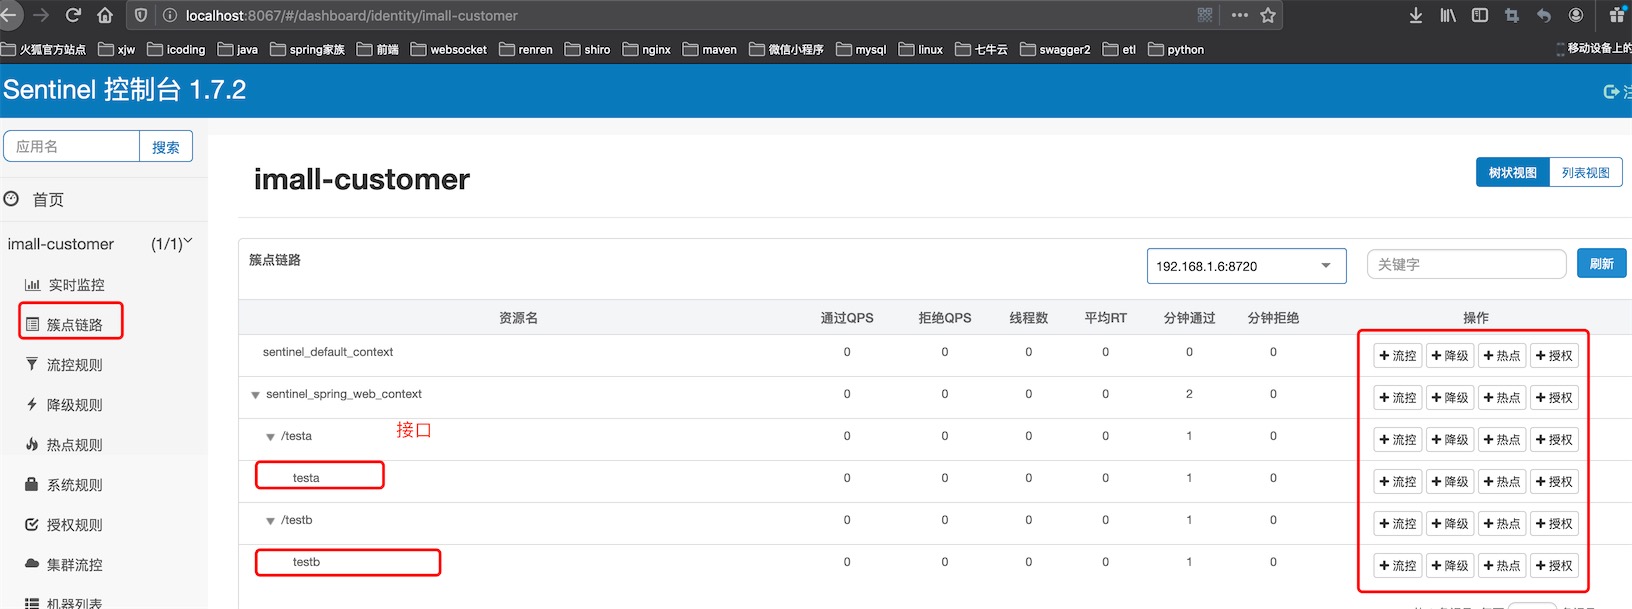Reload the page with the browser refresh icon
This screenshot has height=609, width=1632.
tap(73, 15)
